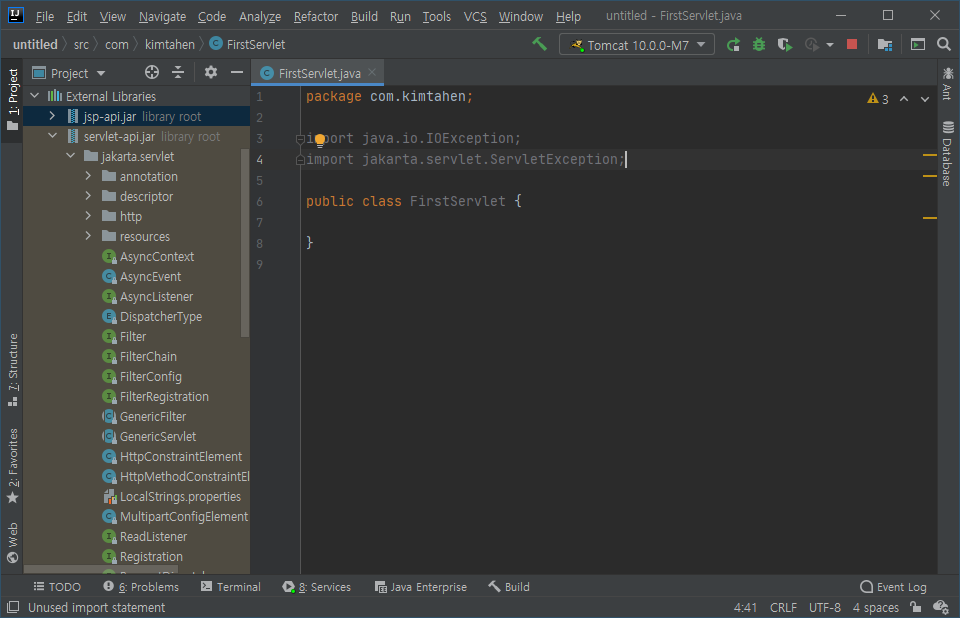Fold the import block on line 3

pos(300,139)
